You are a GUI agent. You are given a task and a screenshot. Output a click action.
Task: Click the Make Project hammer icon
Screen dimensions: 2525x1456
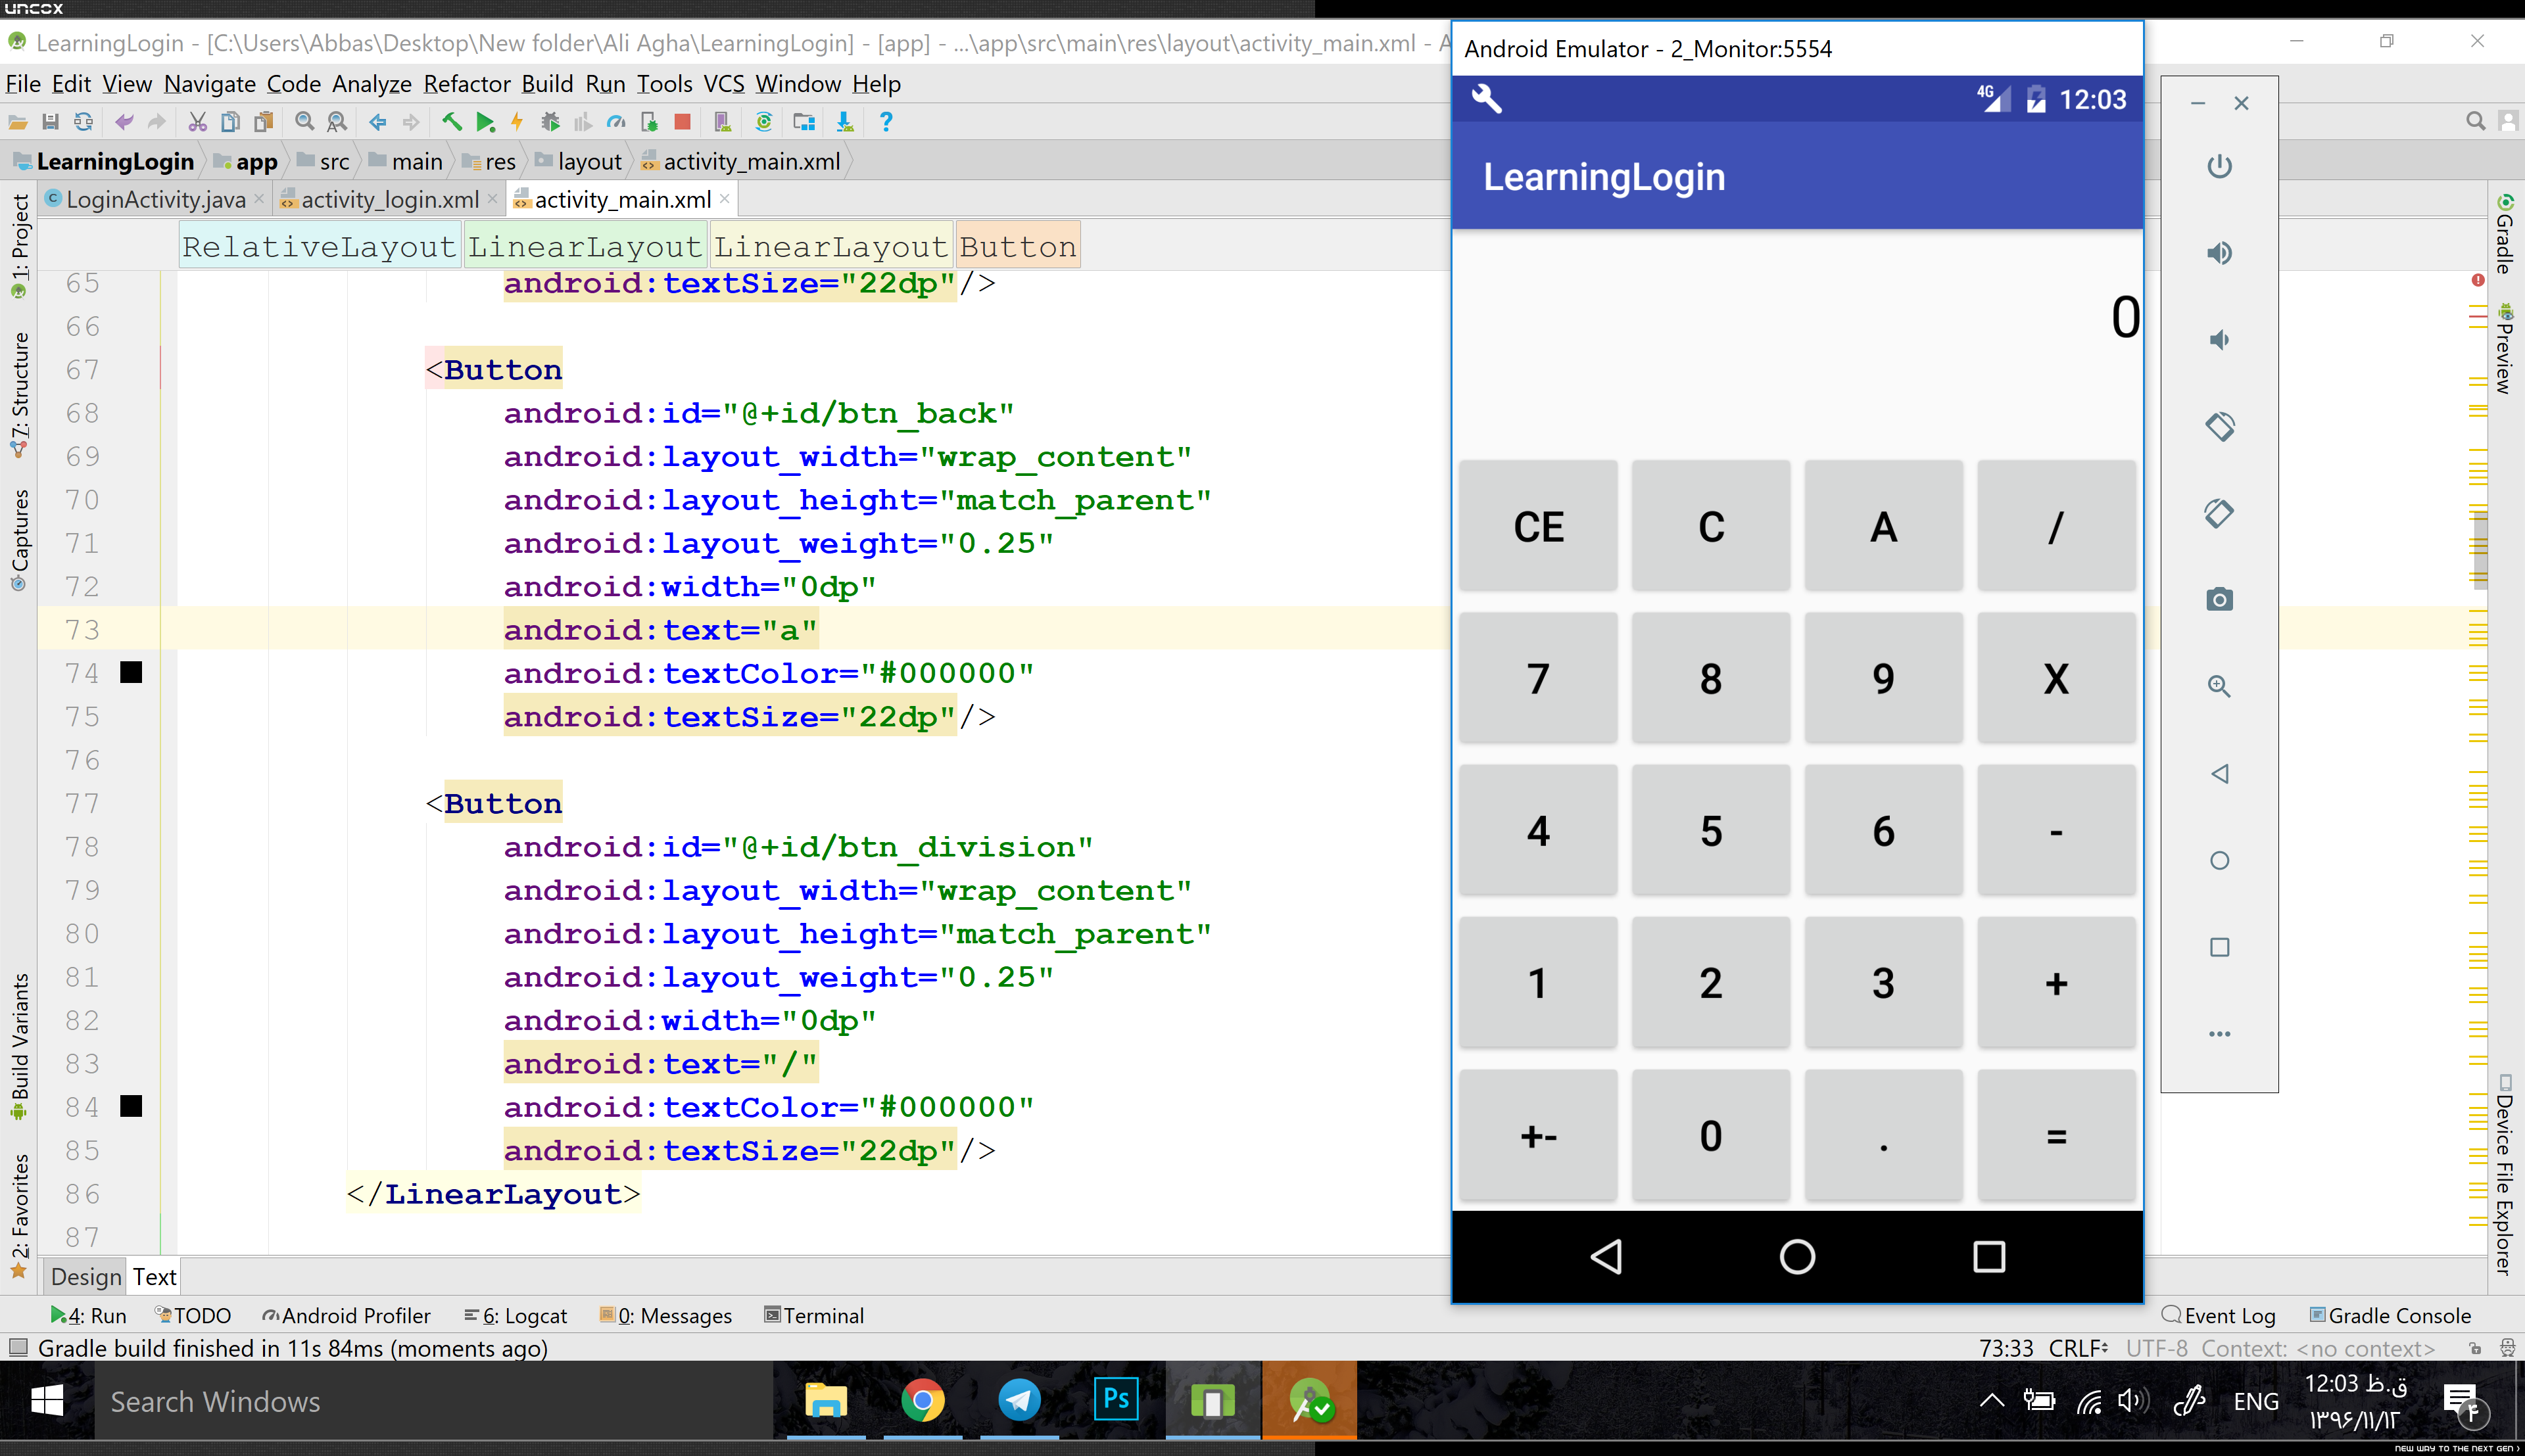tap(452, 122)
